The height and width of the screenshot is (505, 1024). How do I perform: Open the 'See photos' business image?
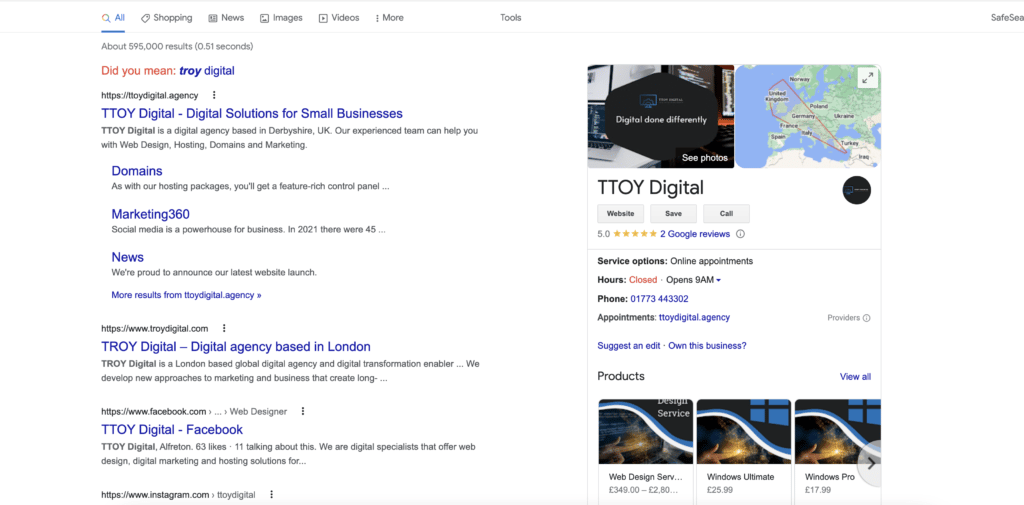pos(661,116)
